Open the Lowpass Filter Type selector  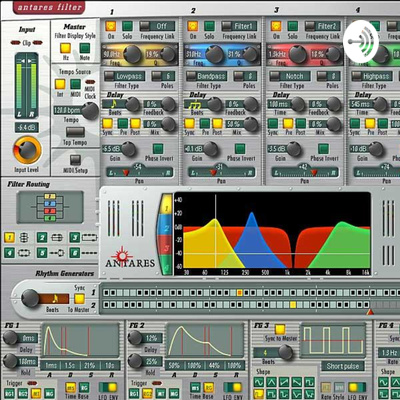coord(124,76)
